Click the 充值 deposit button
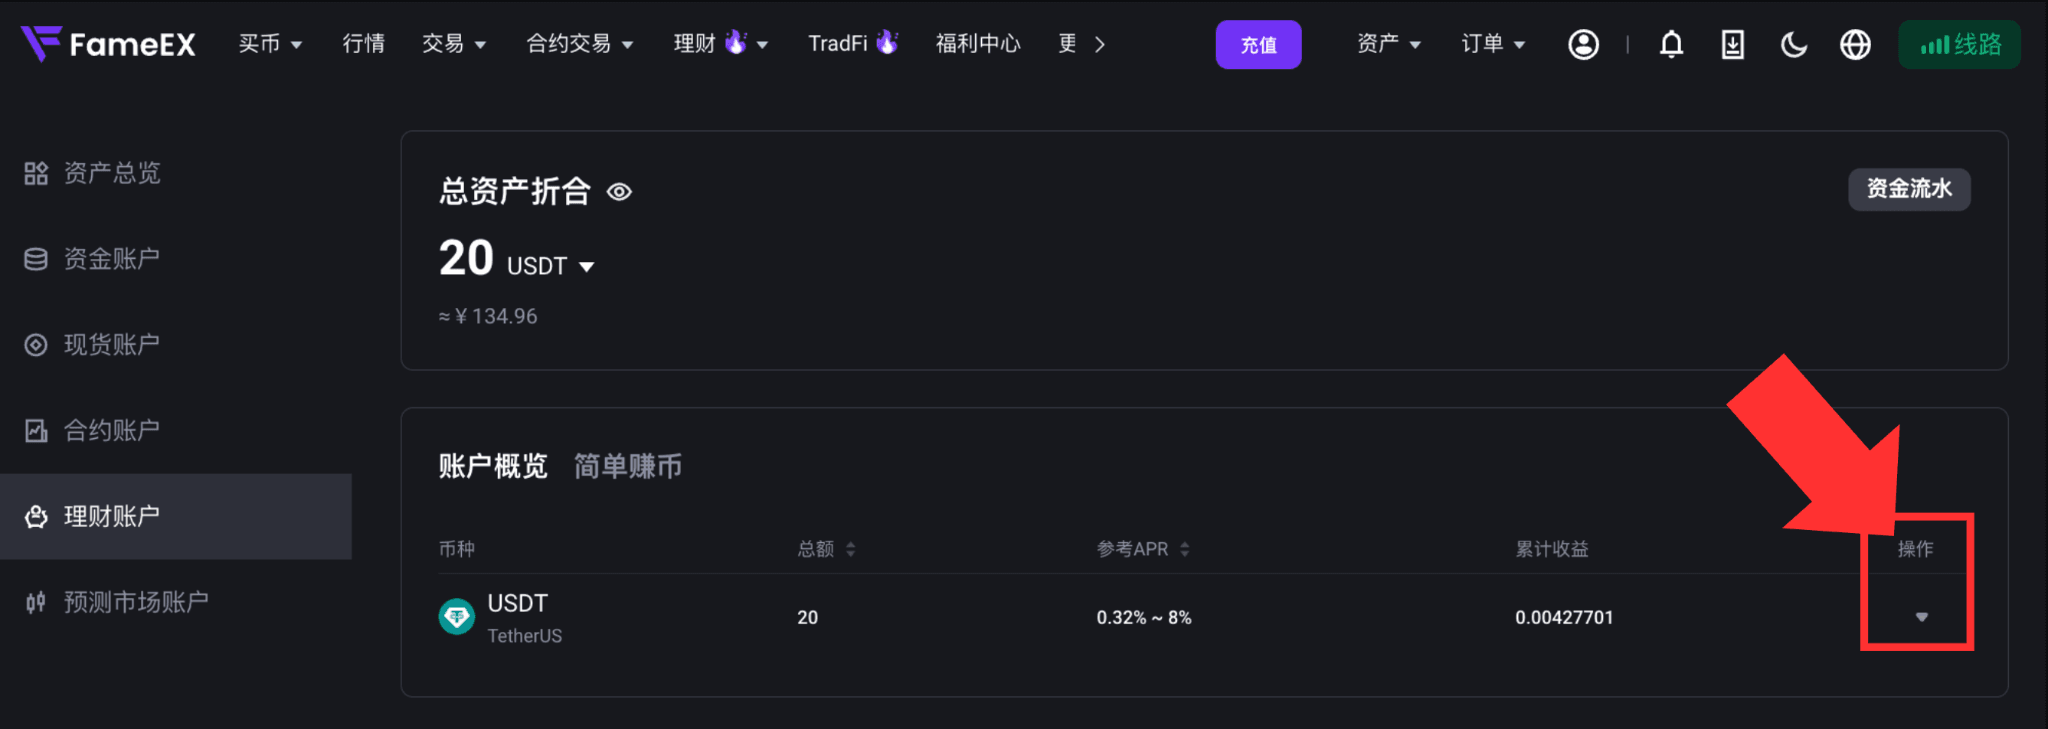2048x729 pixels. pyautogui.click(x=1258, y=44)
